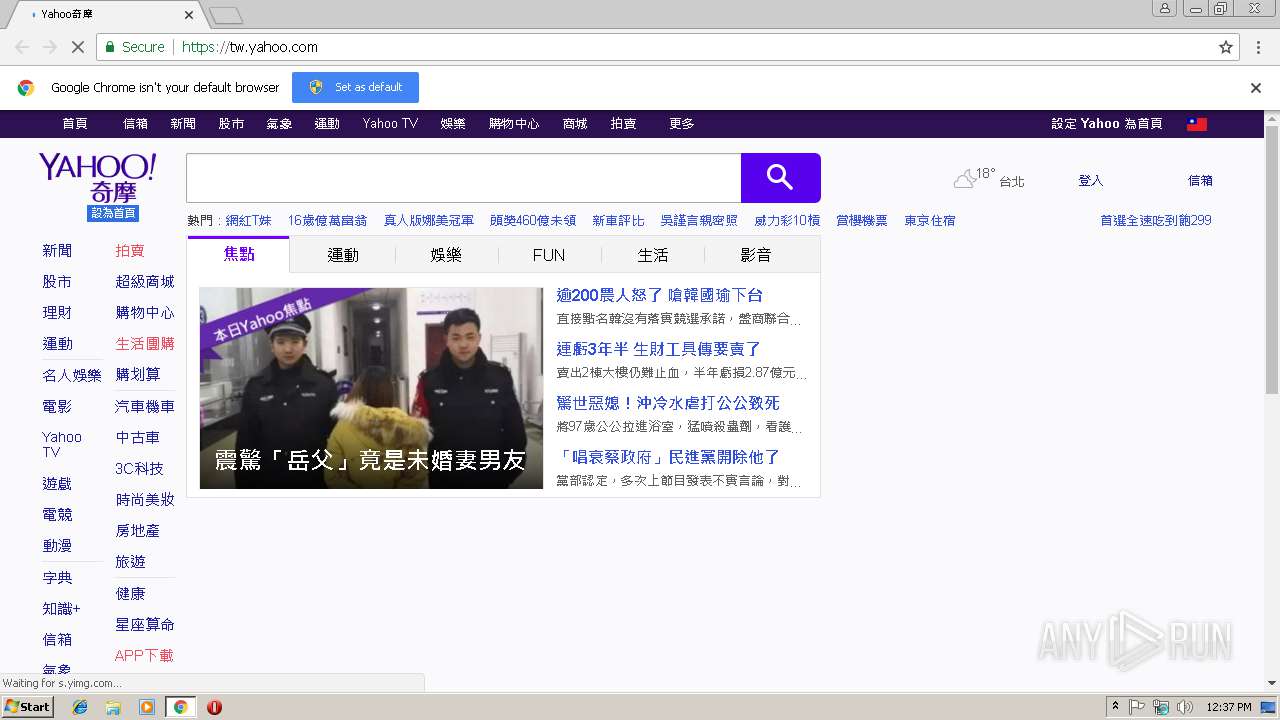Open 超級商城 in the left sidebar

point(145,282)
